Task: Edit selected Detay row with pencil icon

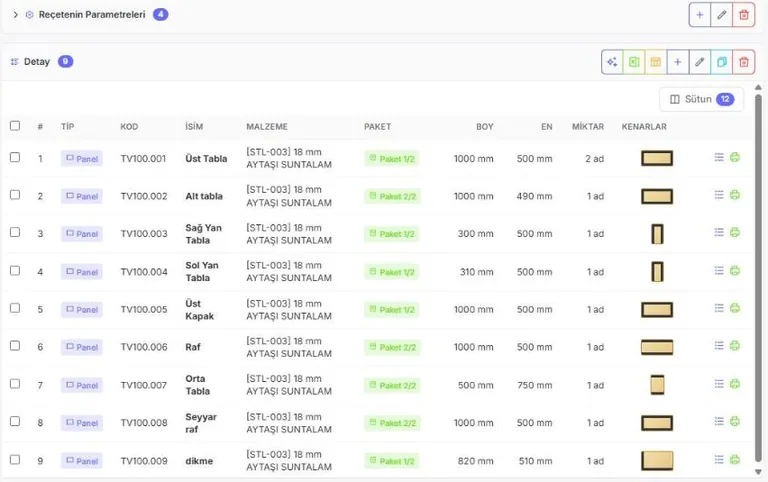Action: click(x=699, y=62)
